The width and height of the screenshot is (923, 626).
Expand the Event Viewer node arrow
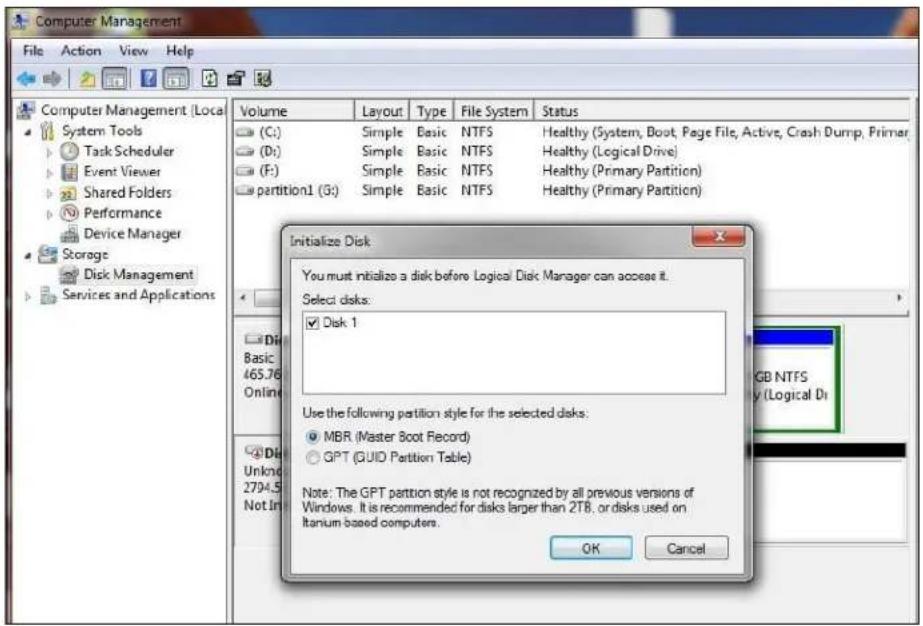[50, 173]
